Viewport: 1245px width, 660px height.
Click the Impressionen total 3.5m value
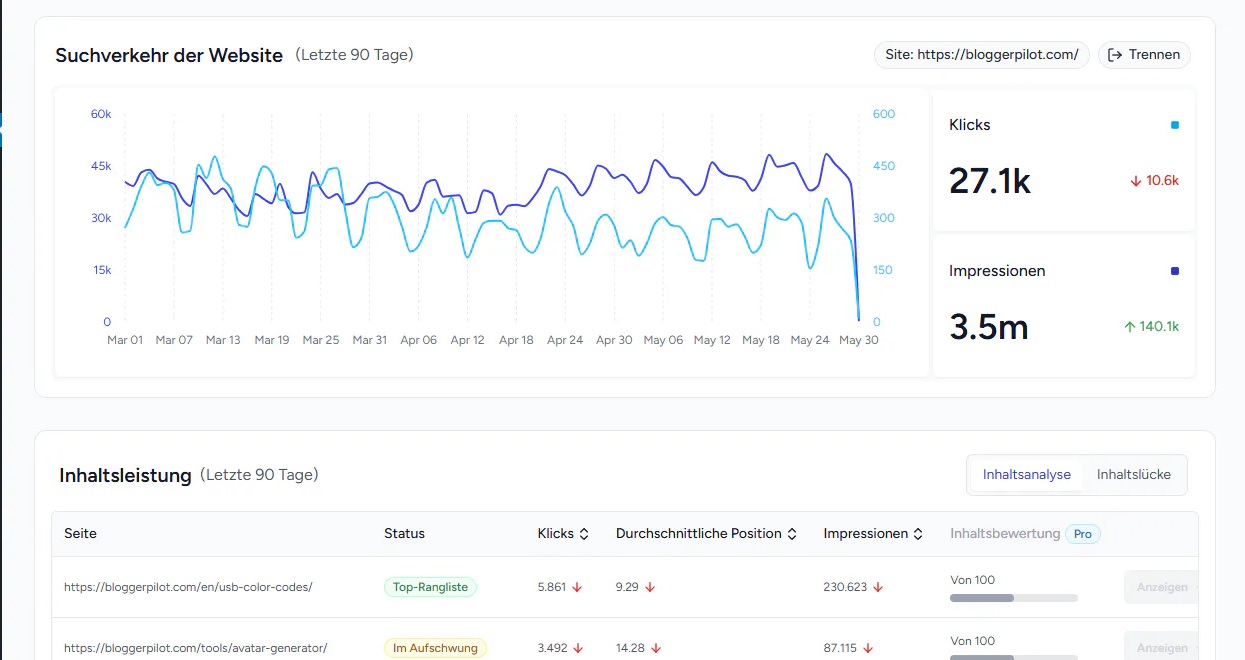989,327
